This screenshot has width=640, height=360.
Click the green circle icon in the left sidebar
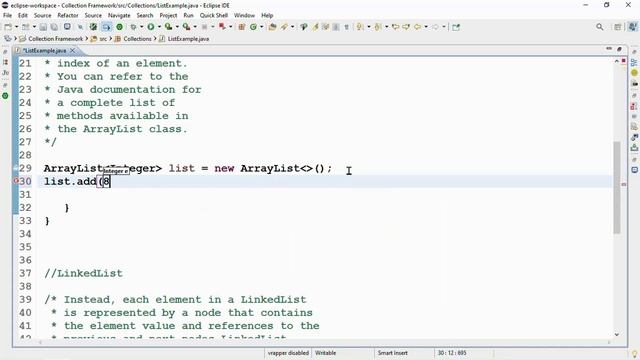(5, 96)
